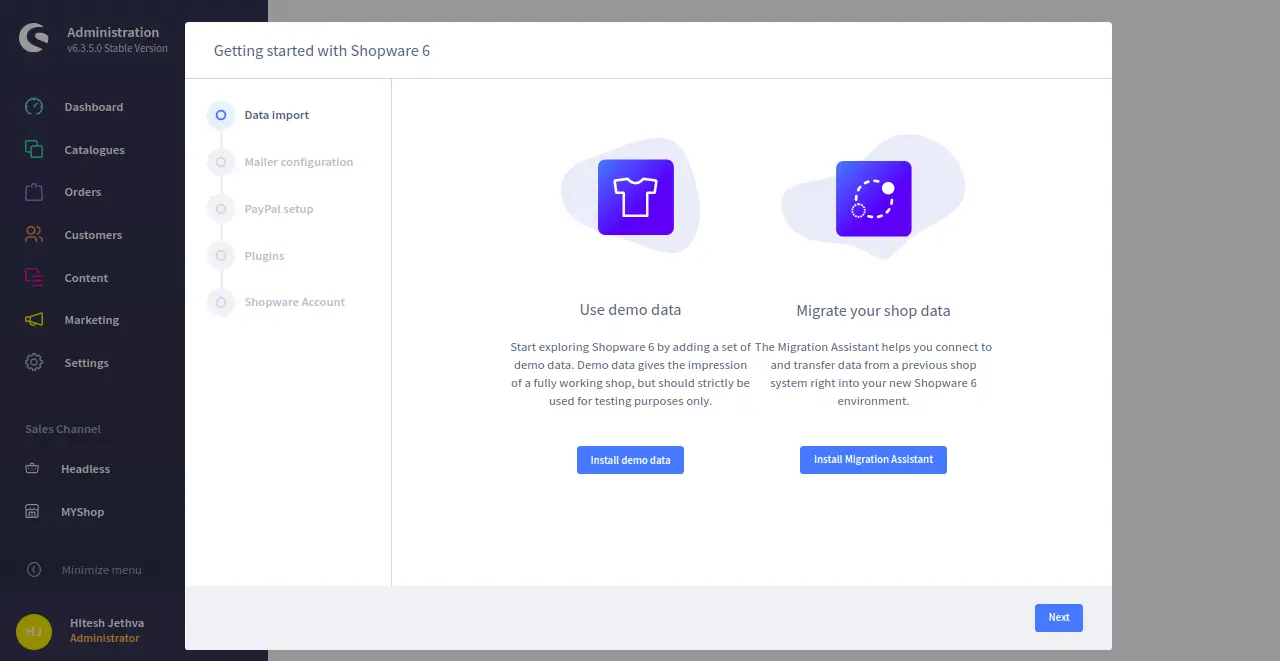Click the PayPal setup step label
This screenshot has height=661, width=1280.
tap(279, 209)
